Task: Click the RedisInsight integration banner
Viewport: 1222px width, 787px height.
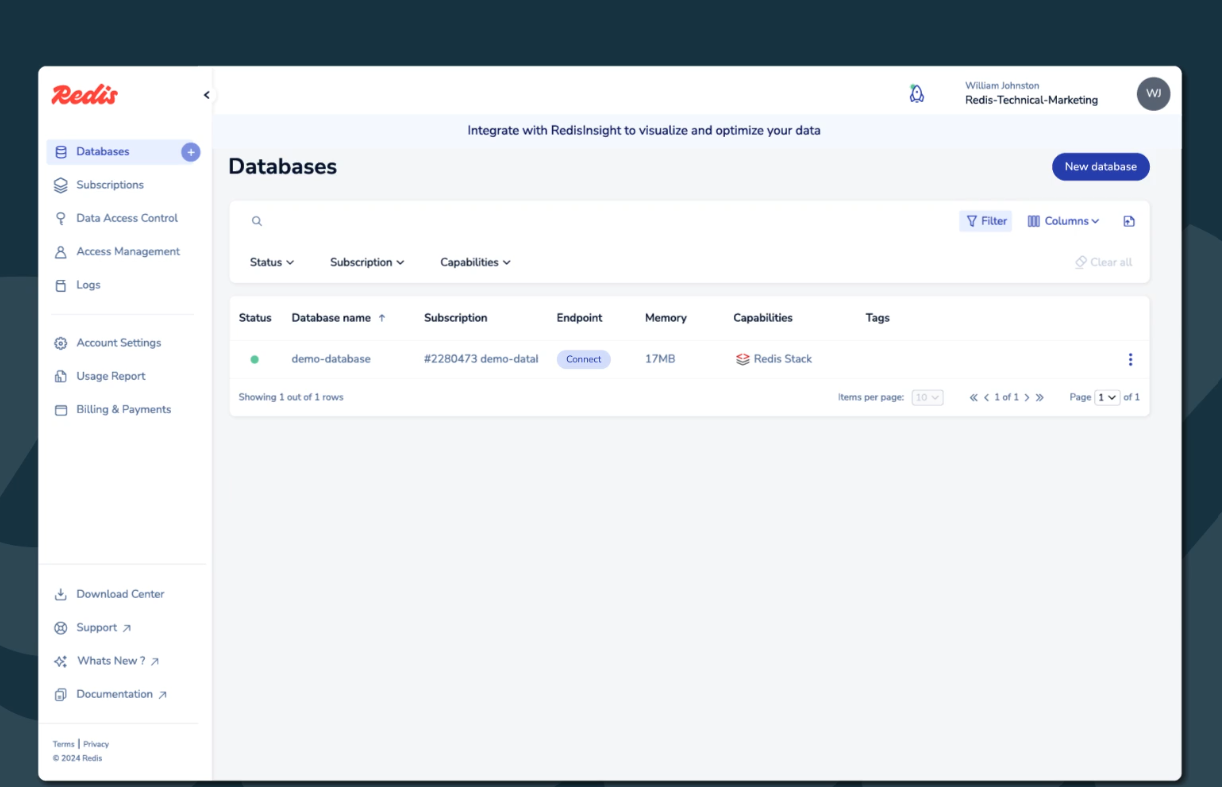Action: click(x=644, y=131)
